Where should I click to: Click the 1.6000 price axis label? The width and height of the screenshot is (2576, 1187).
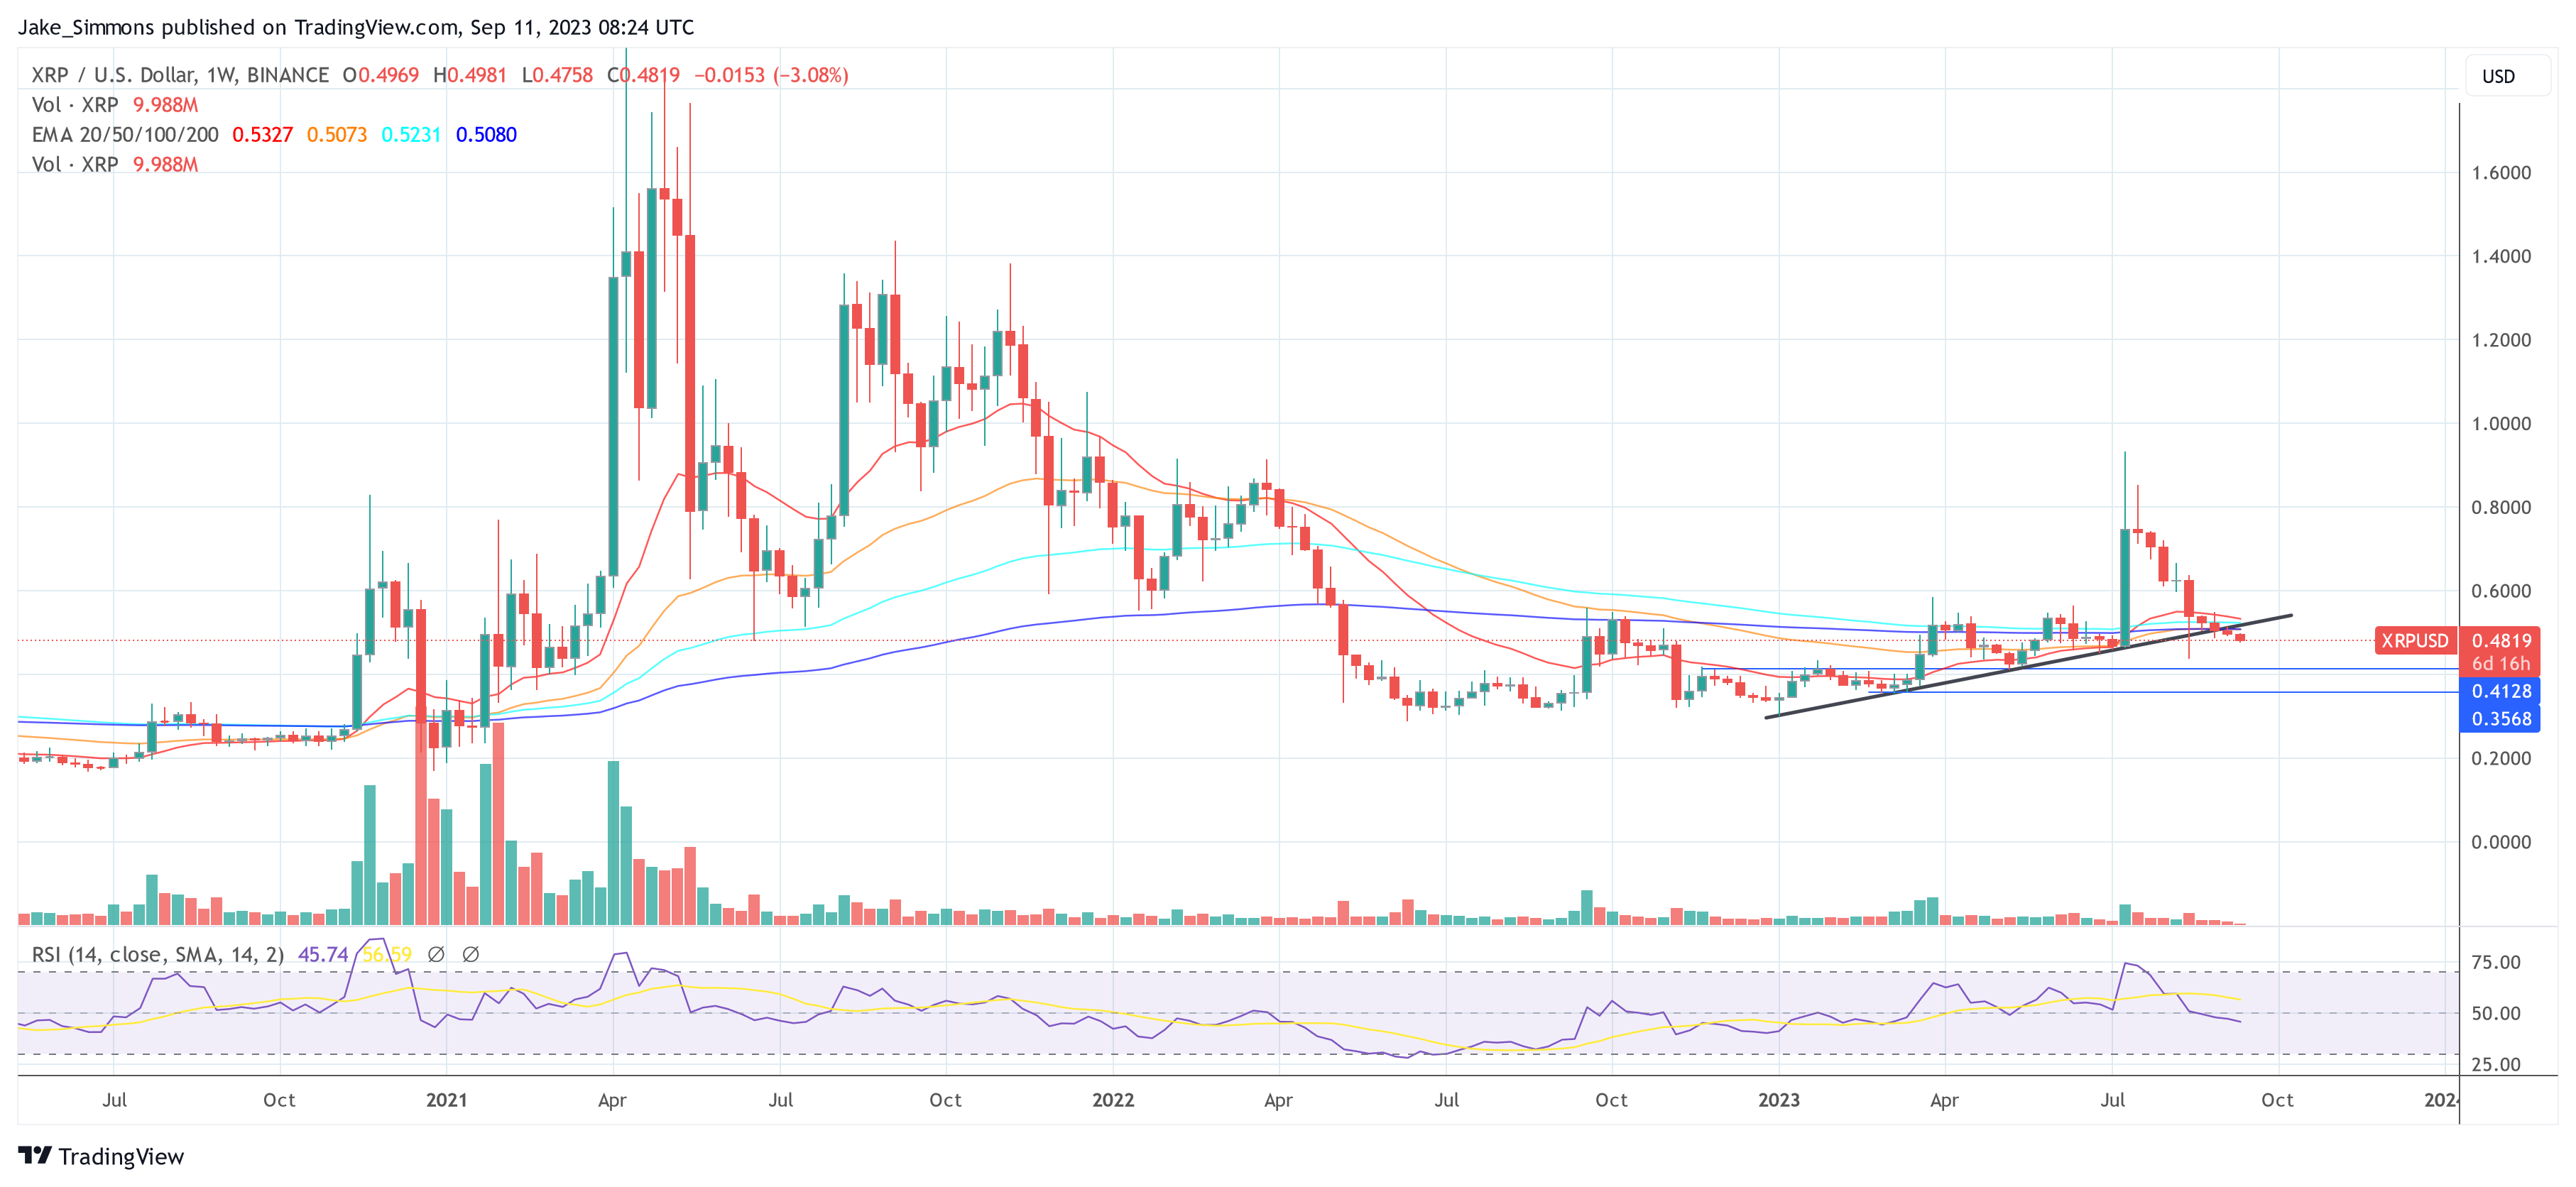(x=2501, y=173)
